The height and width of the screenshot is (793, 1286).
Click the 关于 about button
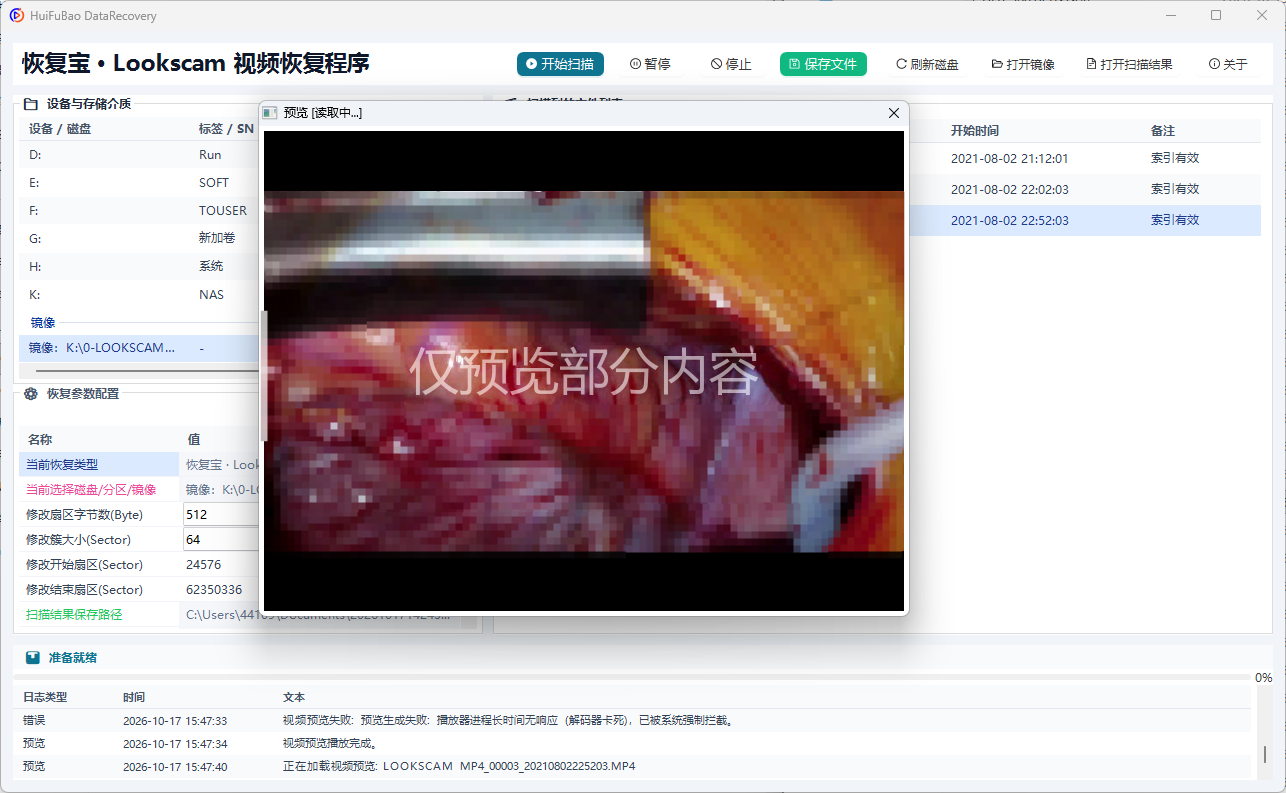click(x=1228, y=64)
